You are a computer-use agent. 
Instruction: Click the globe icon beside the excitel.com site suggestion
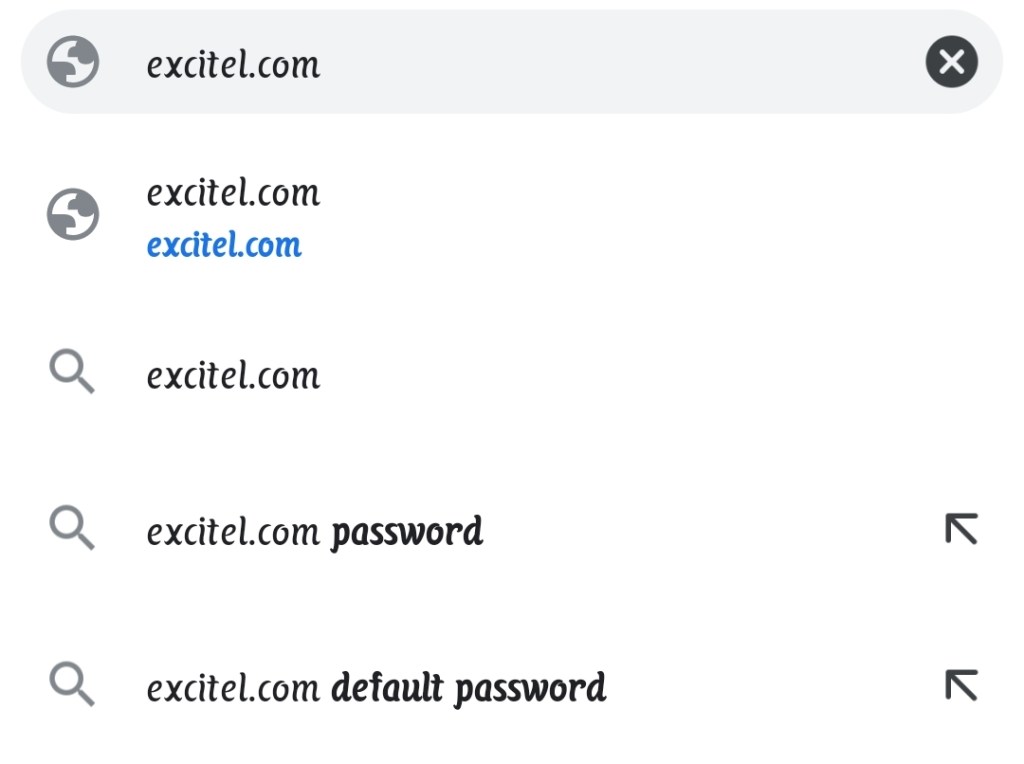[x=73, y=214]
